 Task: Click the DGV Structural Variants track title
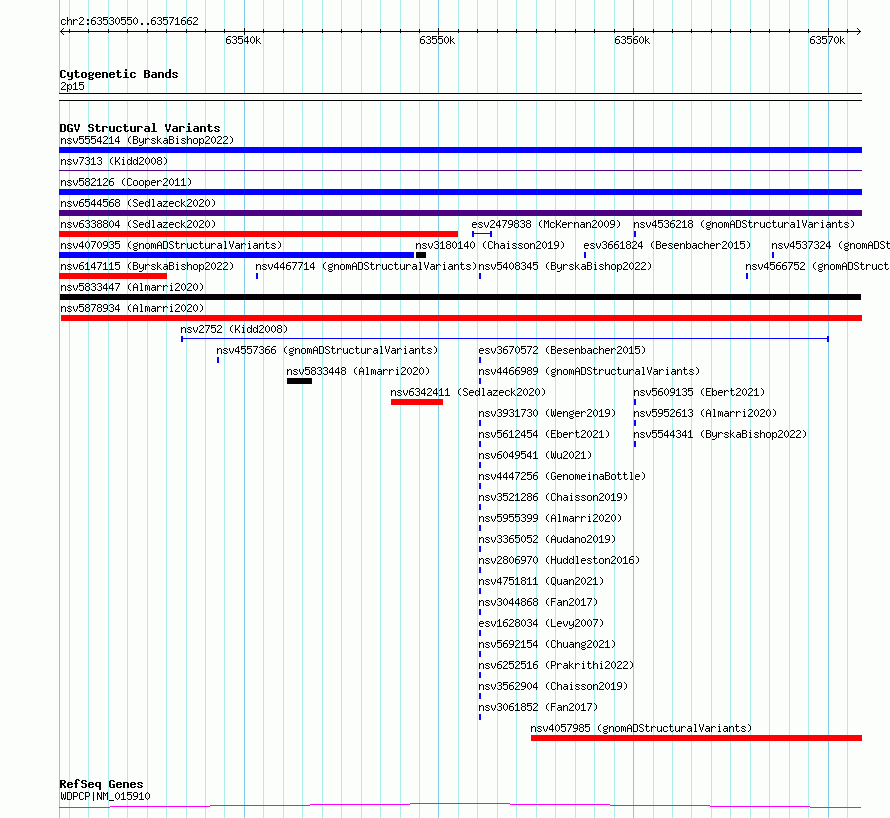pyautogui.click(x=140, y=128)
